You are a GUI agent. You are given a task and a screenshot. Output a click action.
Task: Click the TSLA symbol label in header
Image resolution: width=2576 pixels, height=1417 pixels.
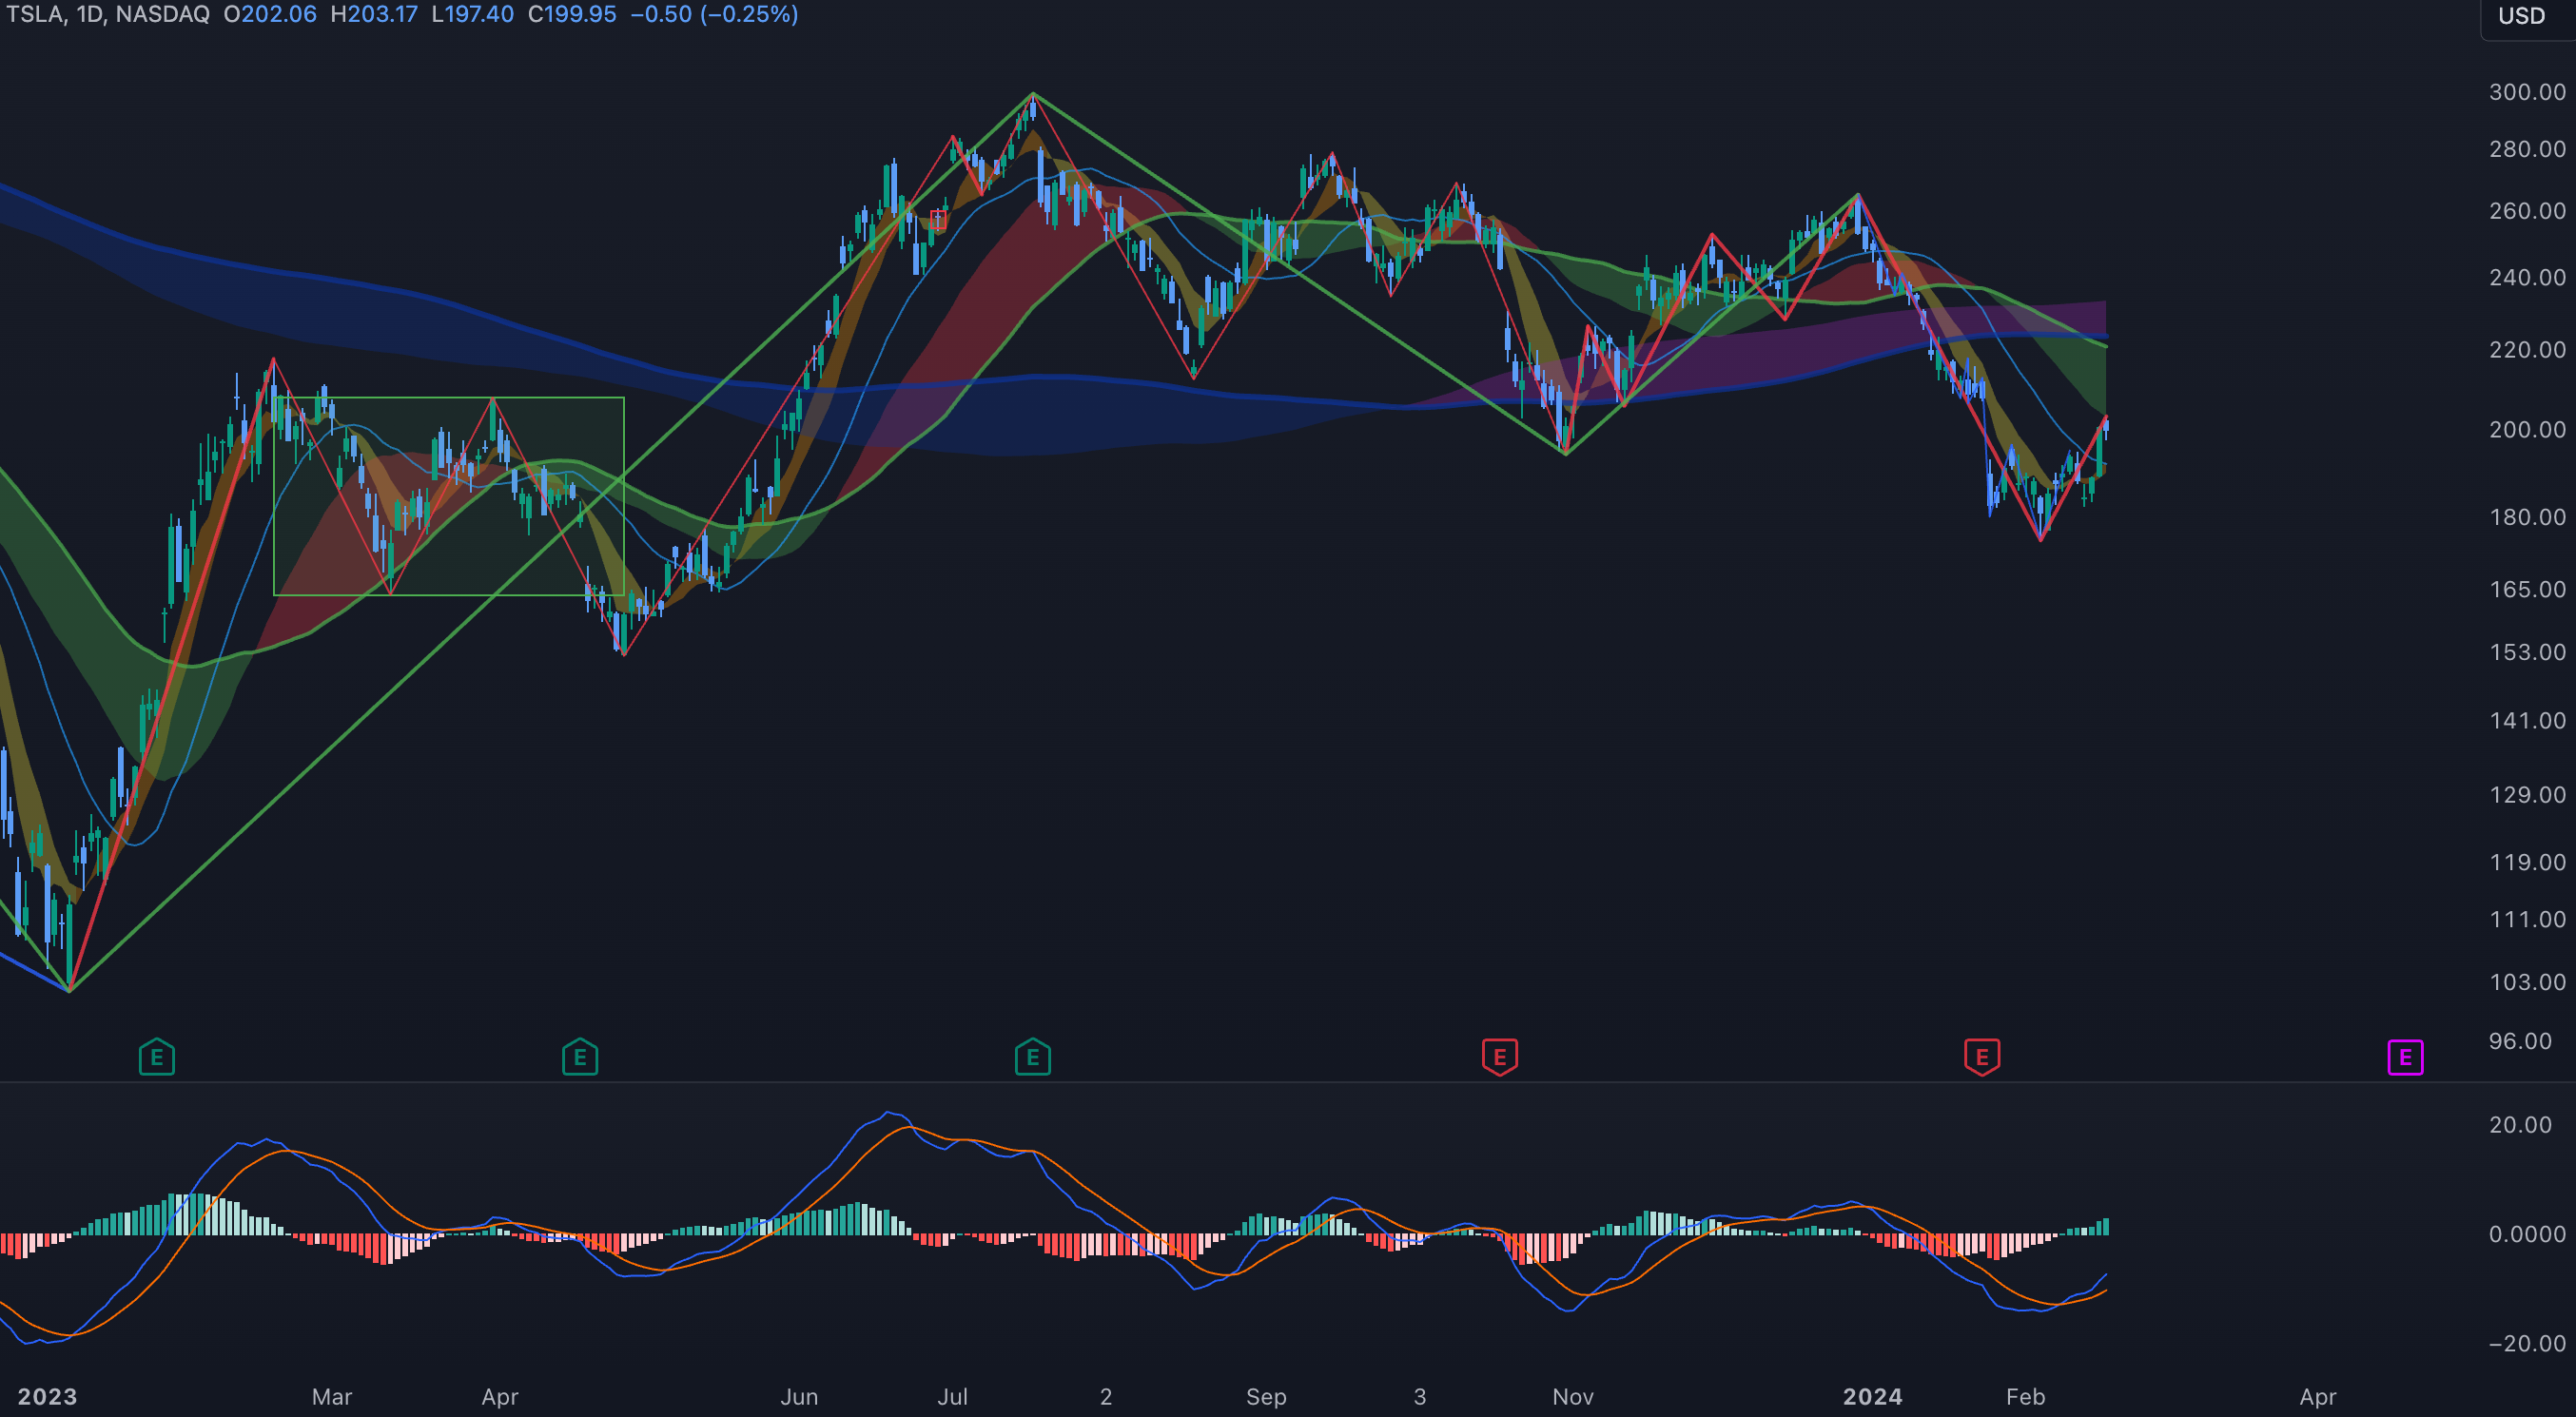[34, 14]
